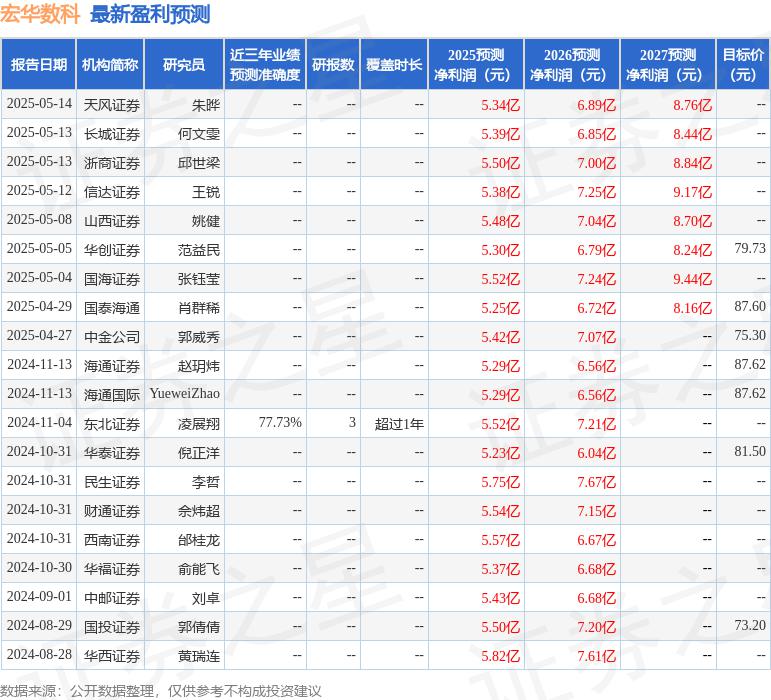Select the 研究员 column header

click(x=184, y=64)
